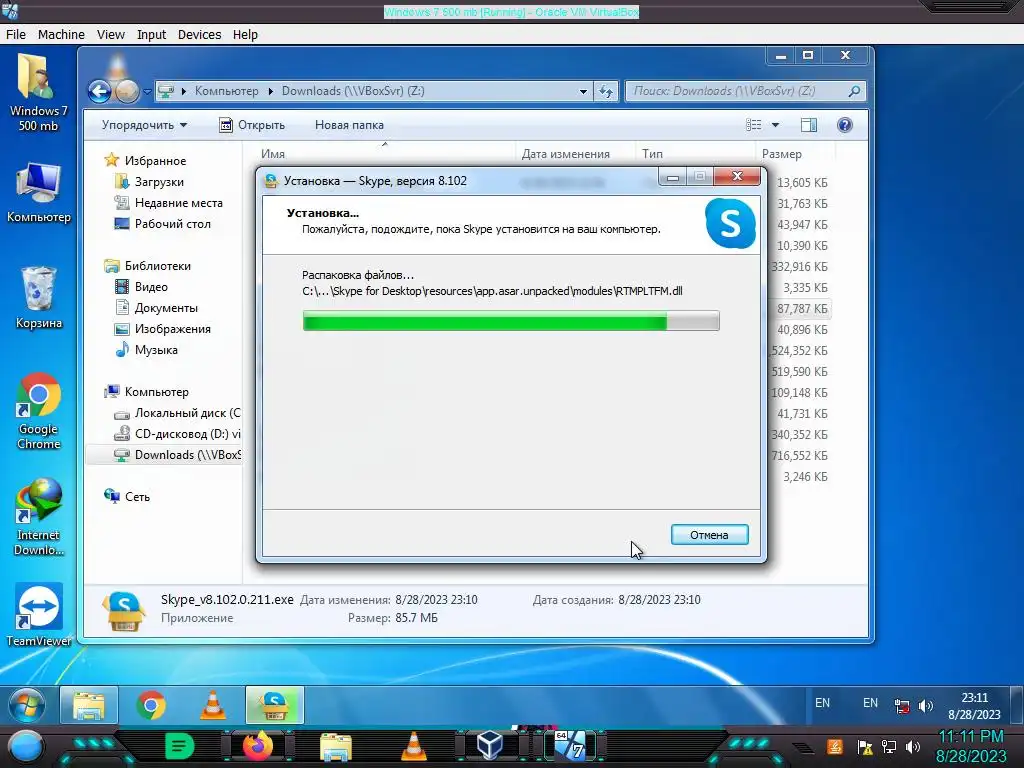Screen dimensions: 1024x768
Task: Open the VirtualBox File menu
Action: point(16,35)
